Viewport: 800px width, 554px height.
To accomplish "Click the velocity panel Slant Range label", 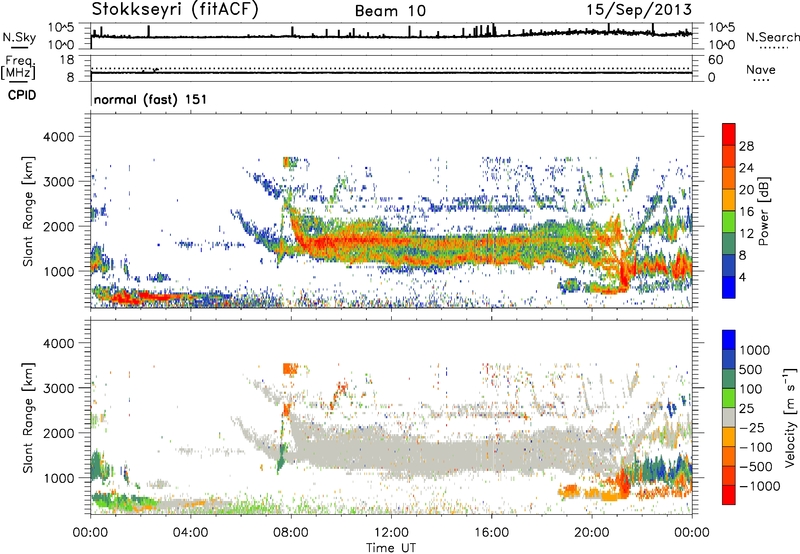I will 28,417.
